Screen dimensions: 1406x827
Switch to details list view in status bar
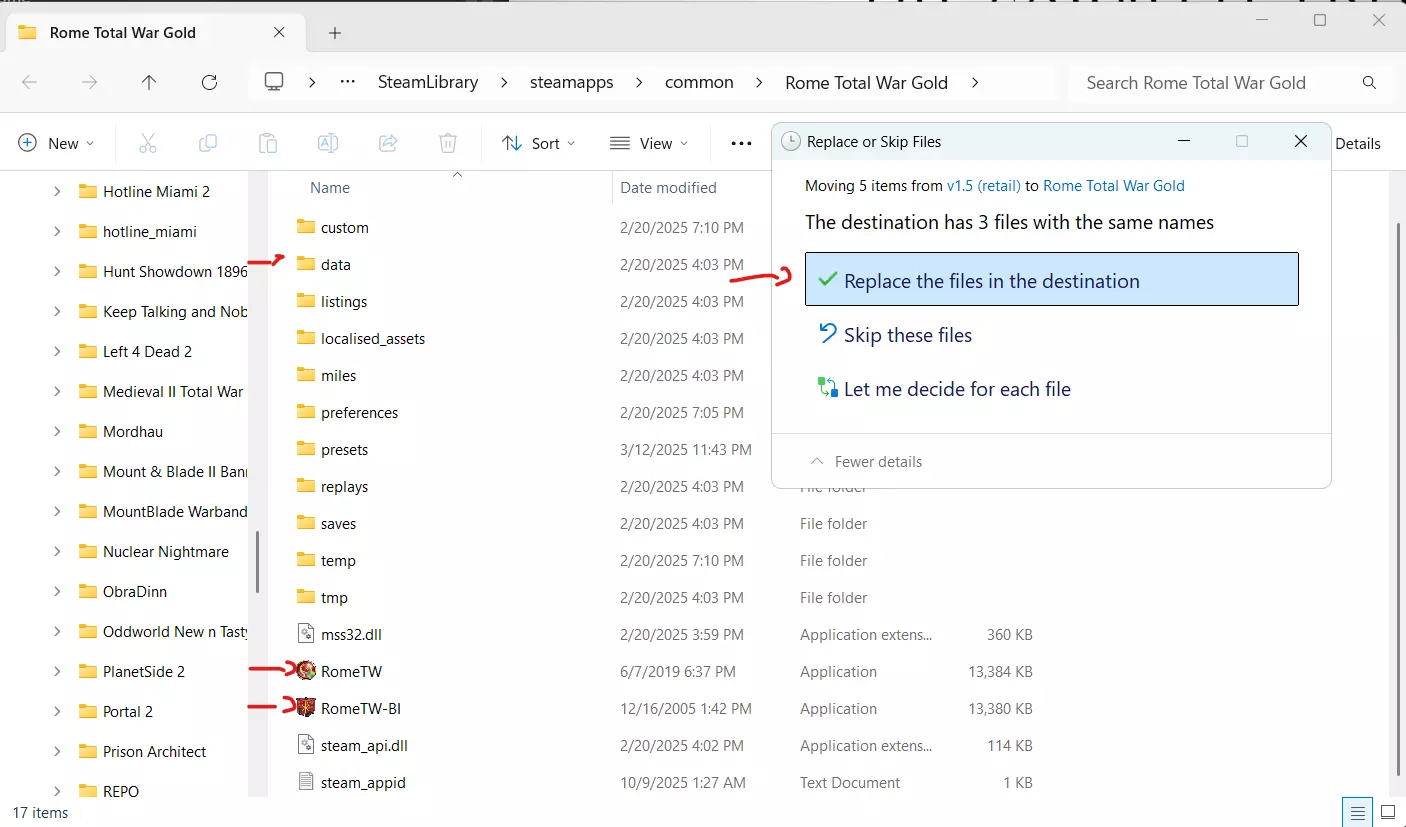coord(1357,811)
